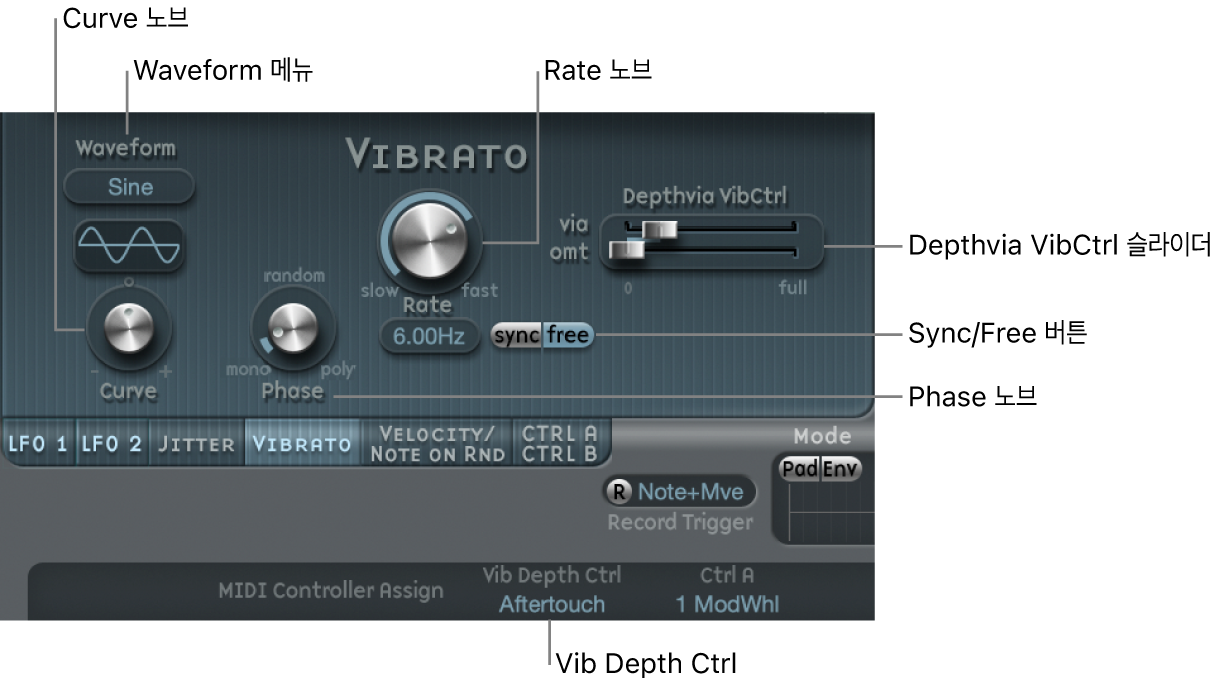Switch to the LFO 2 tab
Image resolution: width=1226 pixels, height=684 pixels.
[x=111, y=445]
